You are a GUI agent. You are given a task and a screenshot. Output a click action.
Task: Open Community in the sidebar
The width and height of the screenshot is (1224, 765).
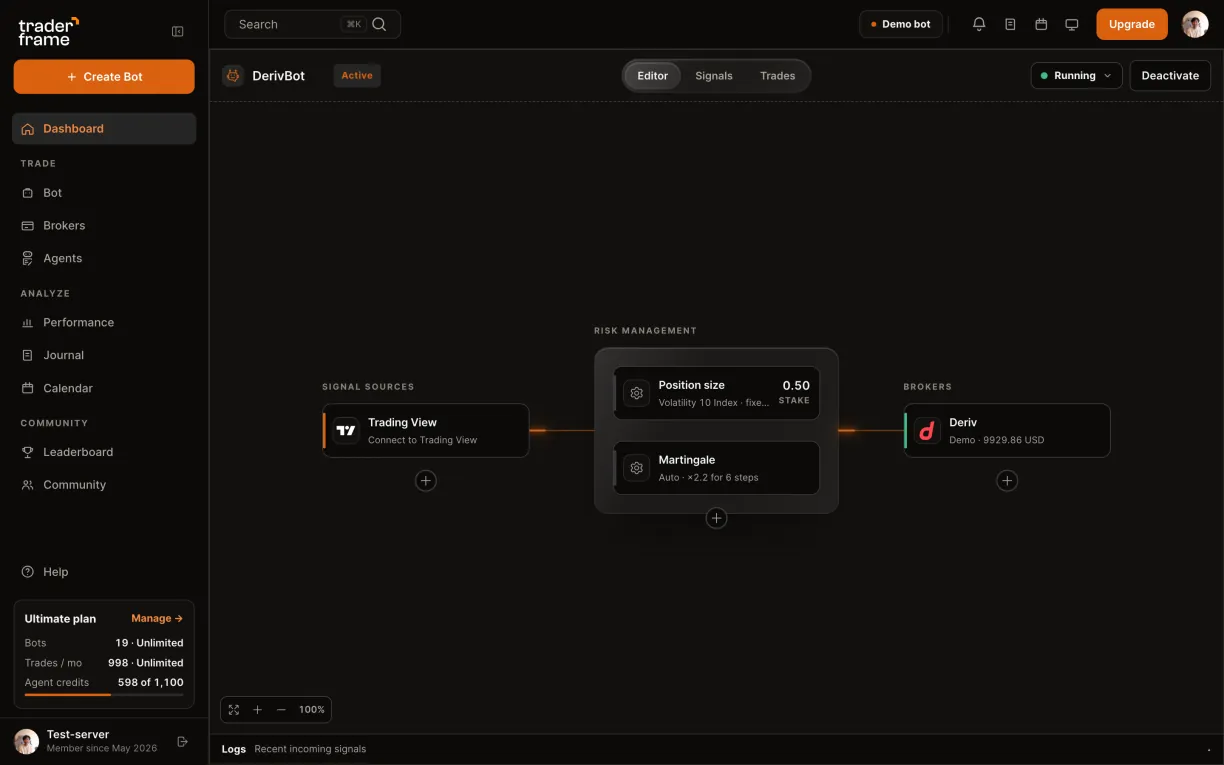pyautogui.click(x=104, y=485)
